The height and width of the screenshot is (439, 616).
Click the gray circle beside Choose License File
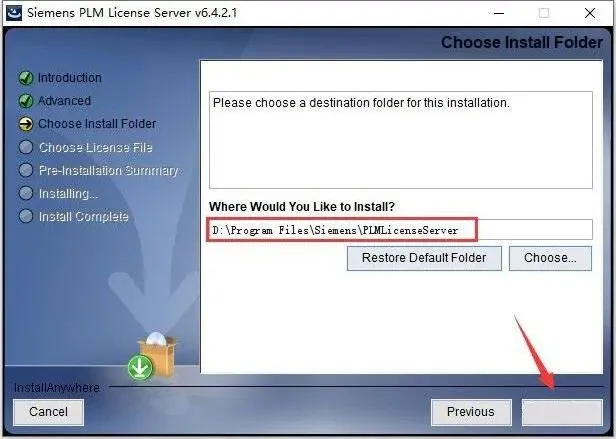(x=26, y=147)
